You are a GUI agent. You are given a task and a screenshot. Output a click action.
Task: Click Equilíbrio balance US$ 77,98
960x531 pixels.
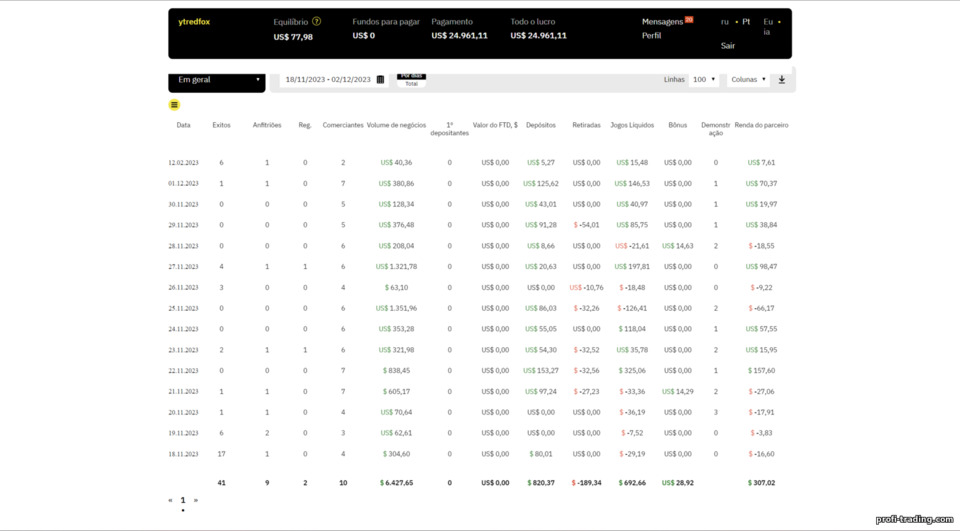click(x=293, y=37)
